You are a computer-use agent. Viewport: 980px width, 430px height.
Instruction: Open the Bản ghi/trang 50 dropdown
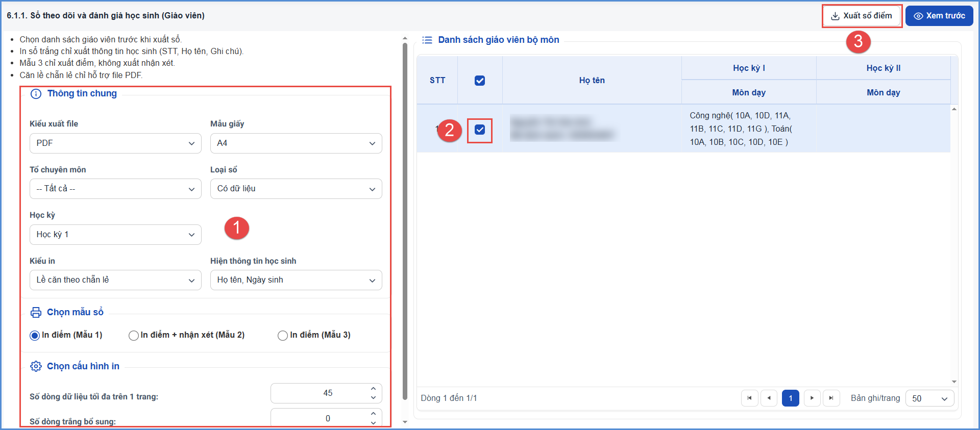pos(930,398)
